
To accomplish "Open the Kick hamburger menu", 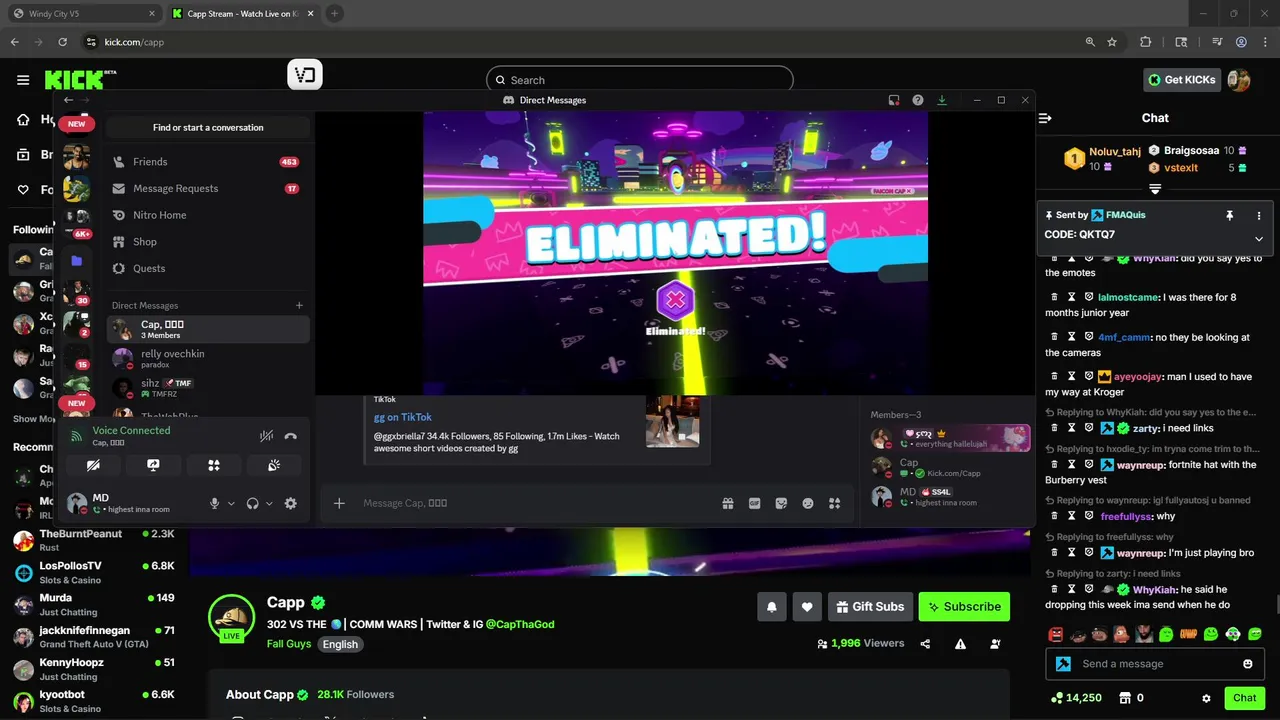I will tap(23, 80).
